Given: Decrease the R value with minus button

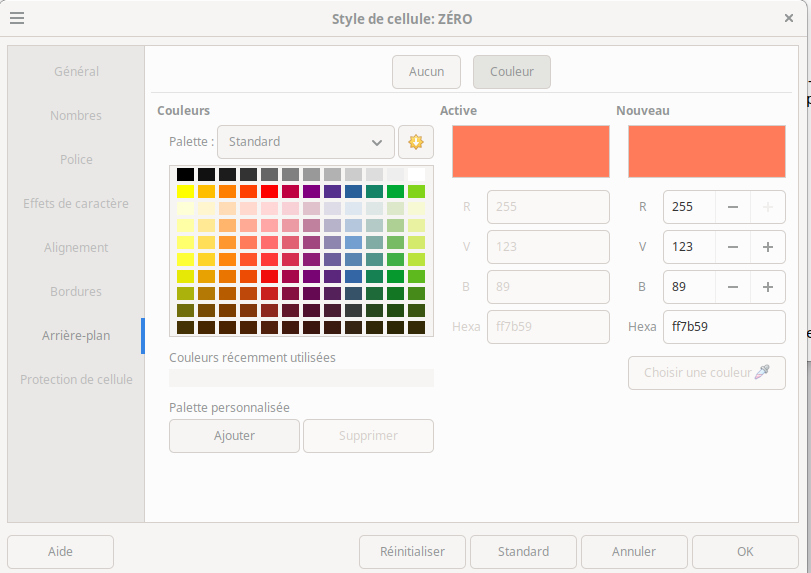Looking at the screenshot, I should [733, 207].
